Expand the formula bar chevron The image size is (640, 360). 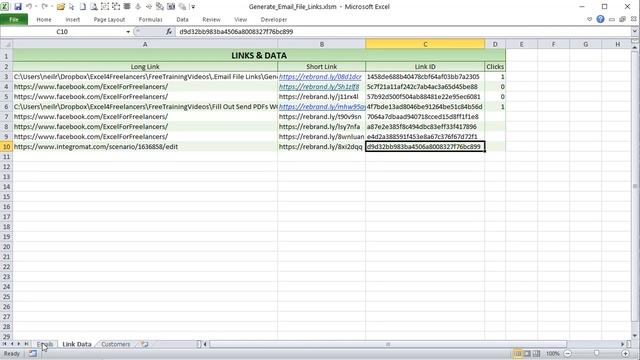[x=635, y=31]
